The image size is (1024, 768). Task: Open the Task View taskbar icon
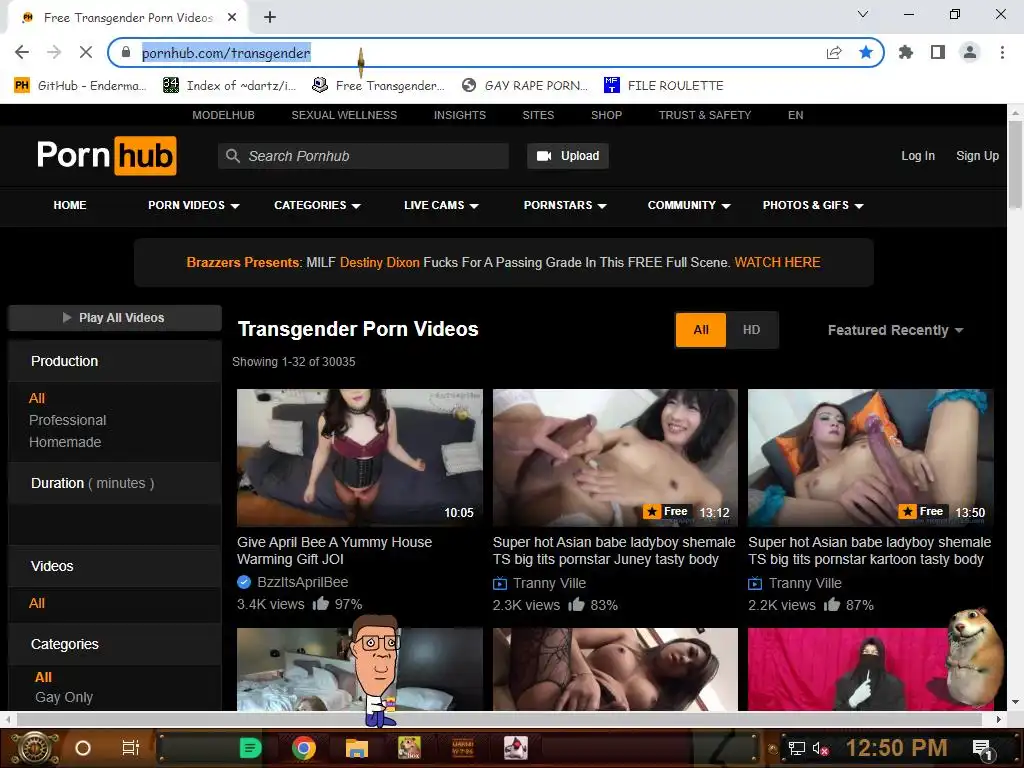(x=131, y=748)
